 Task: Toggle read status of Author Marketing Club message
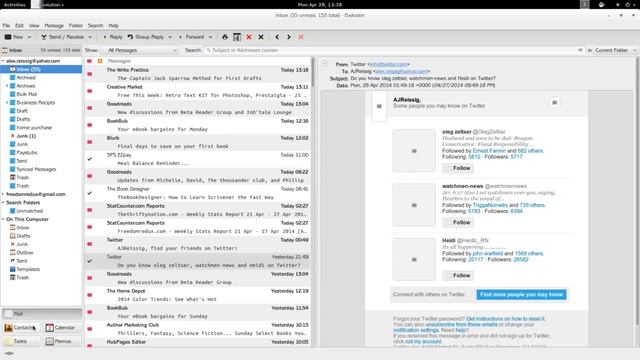89,329
